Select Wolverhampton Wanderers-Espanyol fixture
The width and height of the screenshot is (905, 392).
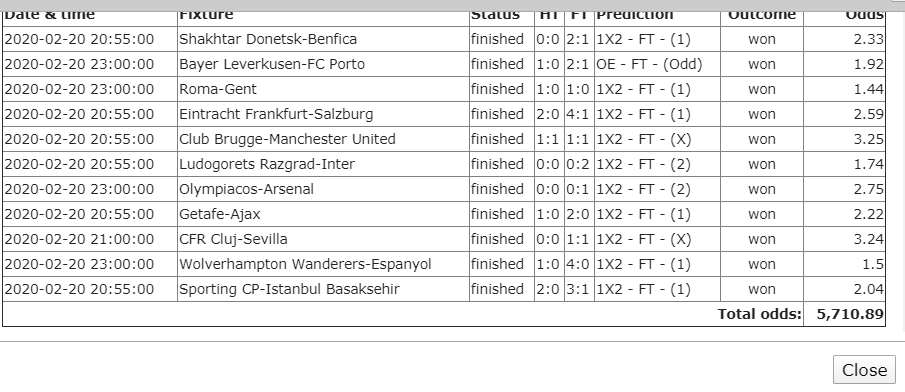click(323, 264)
